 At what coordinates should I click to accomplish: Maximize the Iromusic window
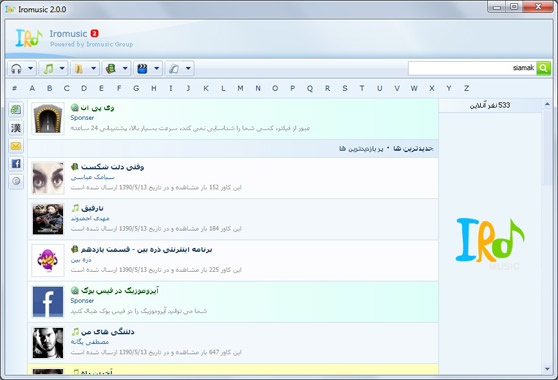coord(514,6)
